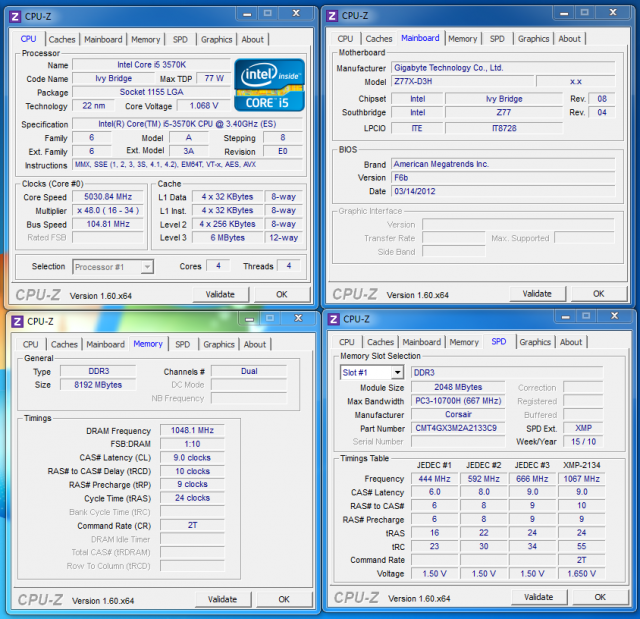
Task: Click Level 3 cache 6 MBytes value
Action: (228, 237)
